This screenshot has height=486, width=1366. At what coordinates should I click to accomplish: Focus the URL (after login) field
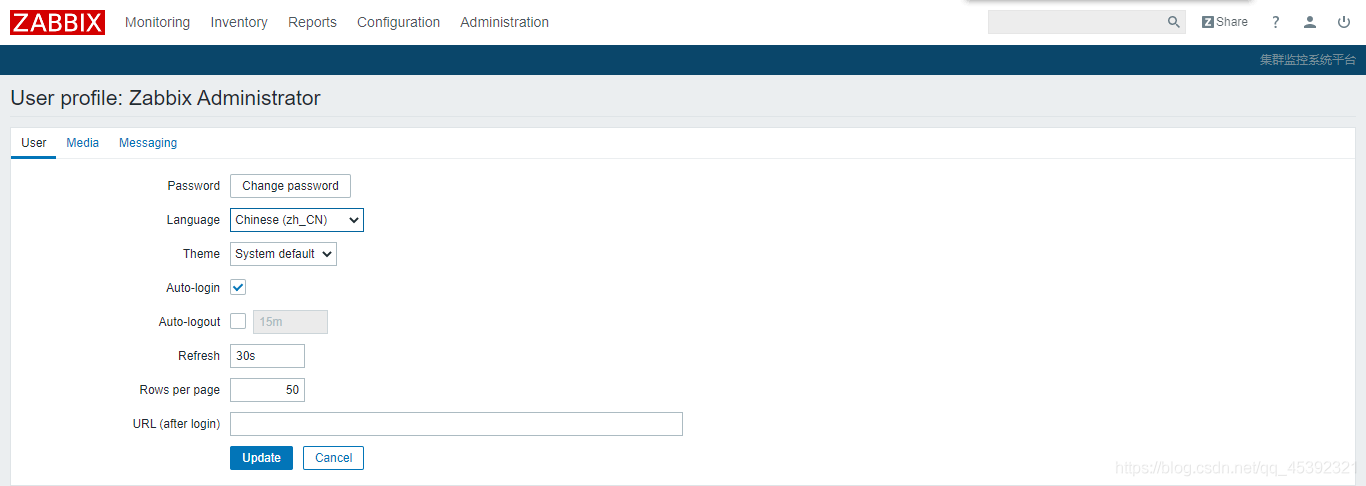tap(456, 424)
